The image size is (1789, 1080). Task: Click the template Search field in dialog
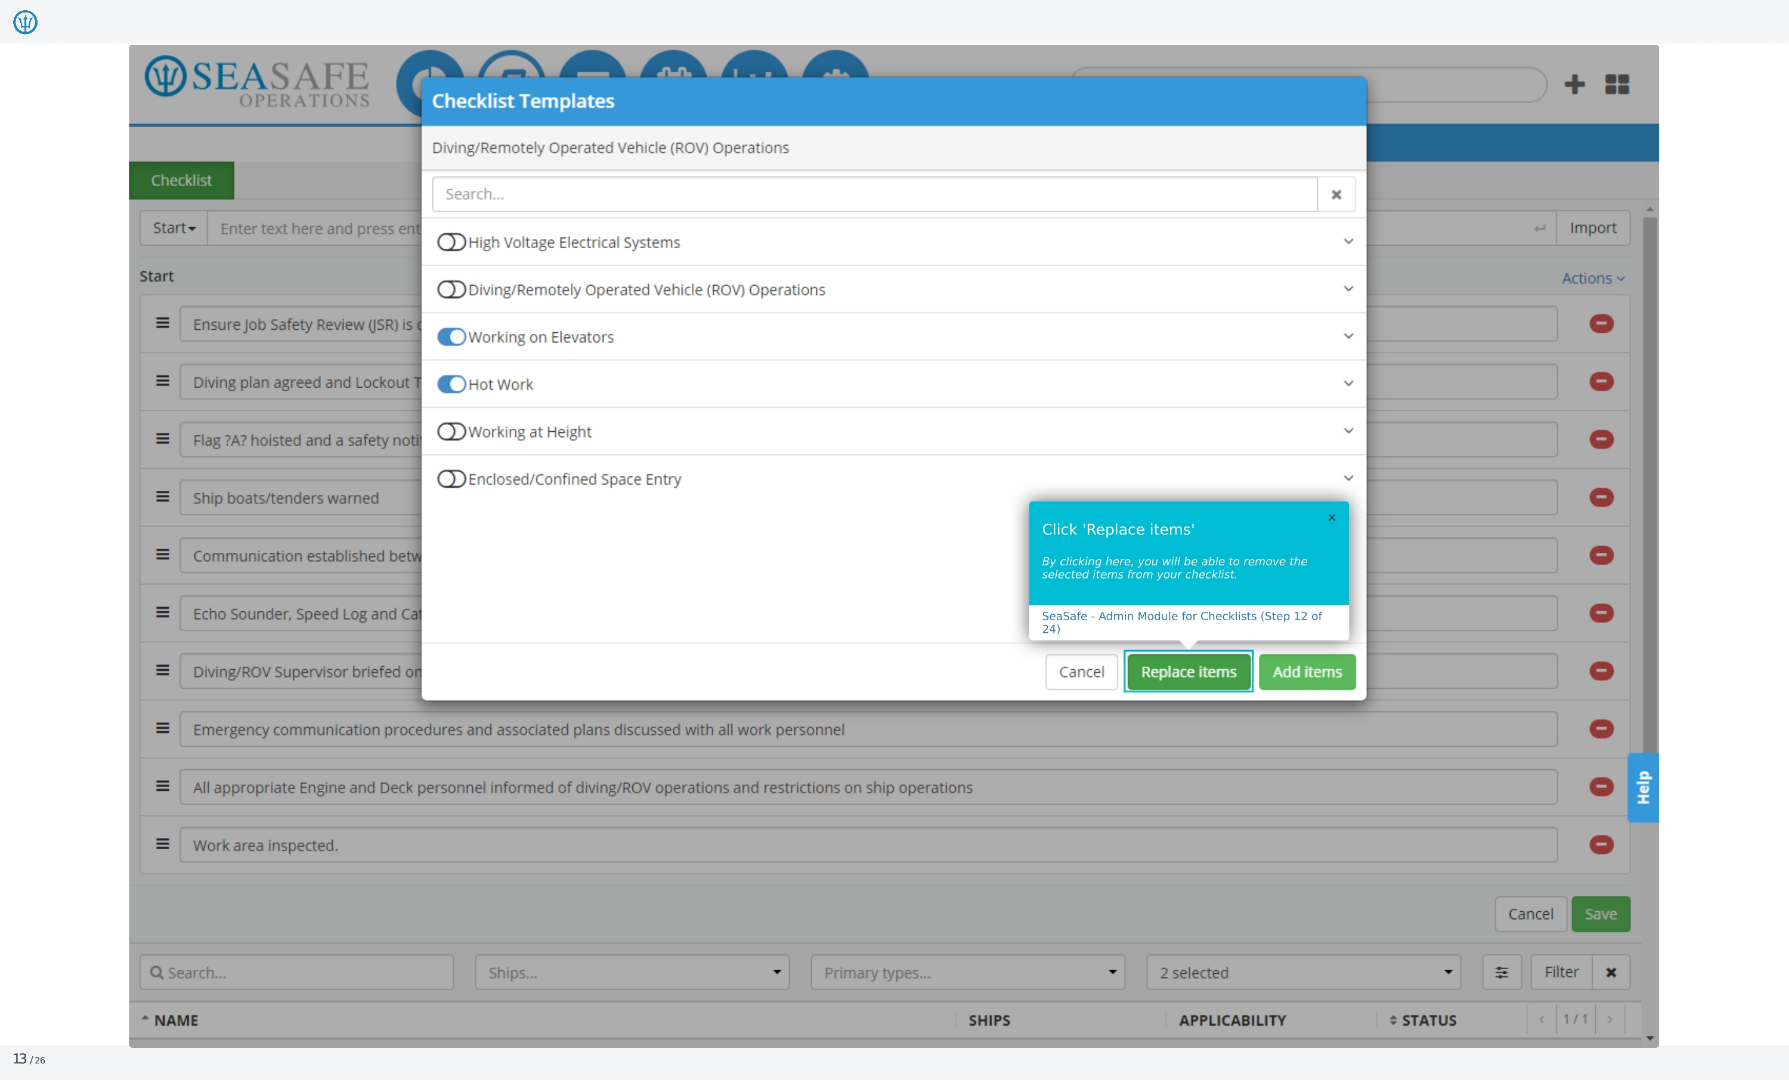pos(874,194)
